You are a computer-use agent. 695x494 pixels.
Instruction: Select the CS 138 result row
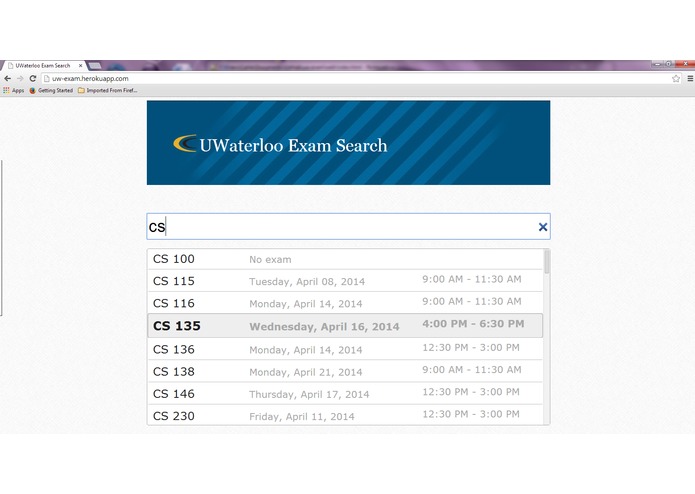(x=345, y=371)
